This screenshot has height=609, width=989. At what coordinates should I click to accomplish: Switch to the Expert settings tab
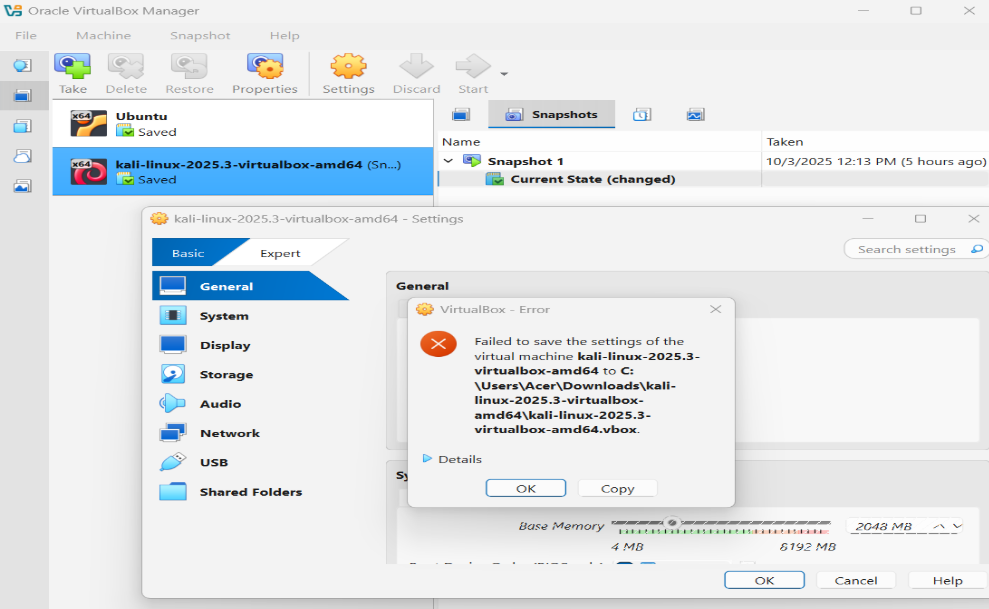point(280,253)
